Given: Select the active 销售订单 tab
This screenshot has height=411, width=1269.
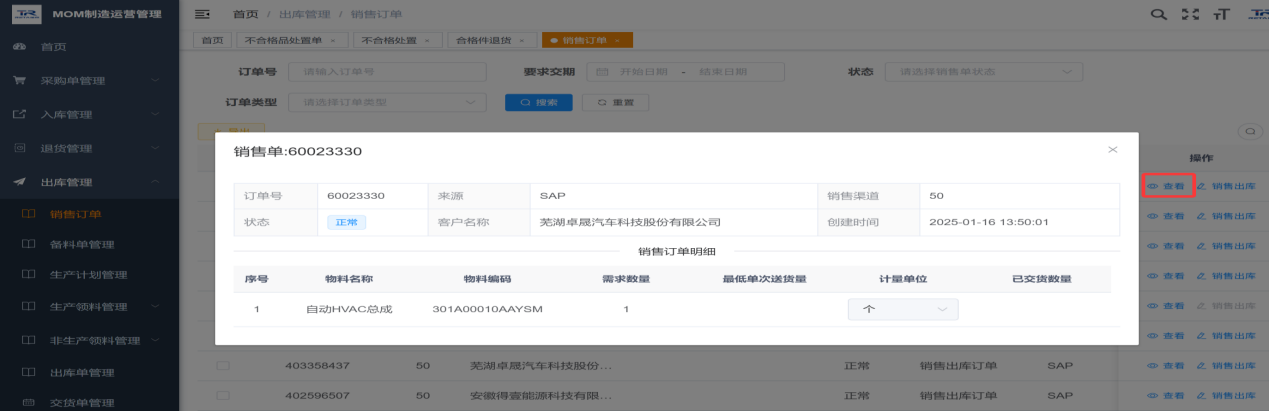Looking at the screenshot, I should click(x=586, y=40).
